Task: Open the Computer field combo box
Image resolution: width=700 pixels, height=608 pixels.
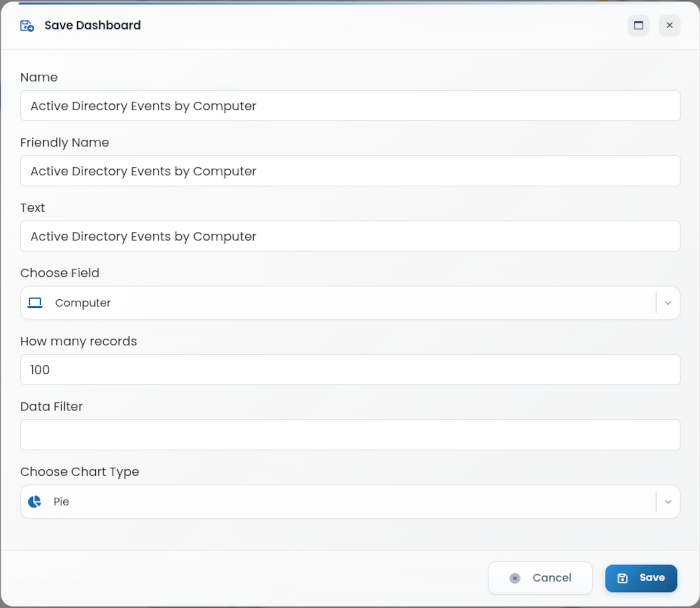Action: (x=350, y=303)
